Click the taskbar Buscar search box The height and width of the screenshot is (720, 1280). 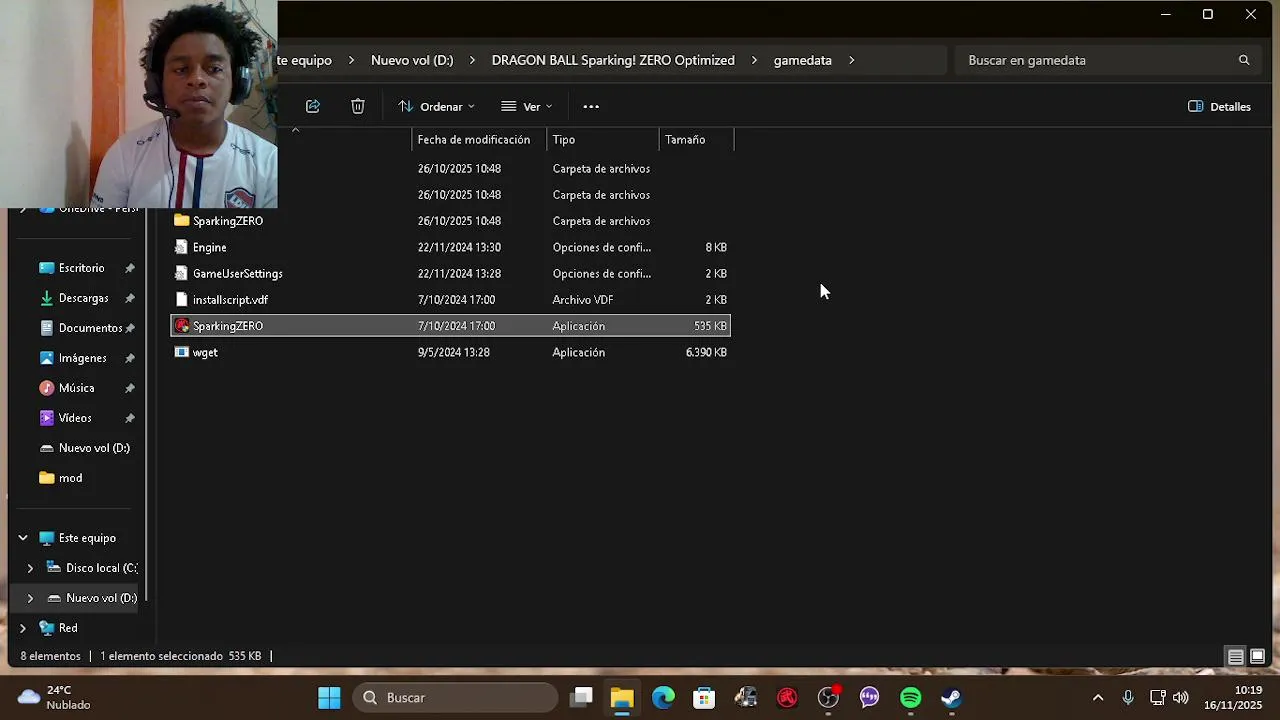pyautogui.click(x=455, y=698)
